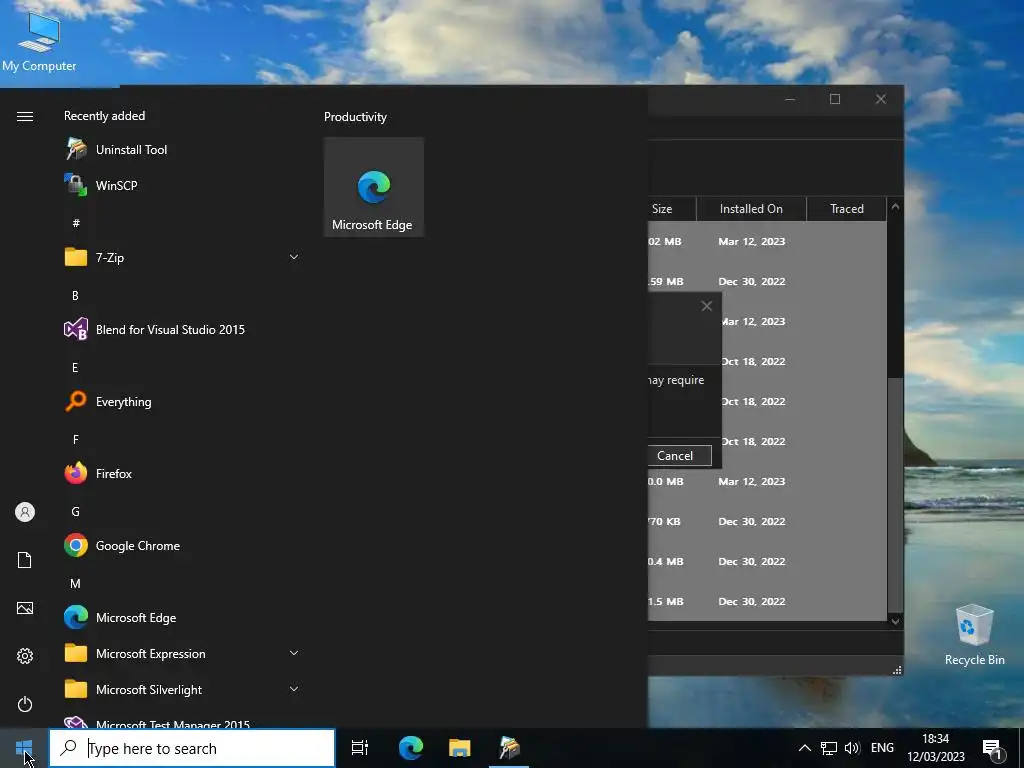Viewport: 1024px width, 768px height.
Task: Open the Pictures shortcut icon
Action: (25, 608)
